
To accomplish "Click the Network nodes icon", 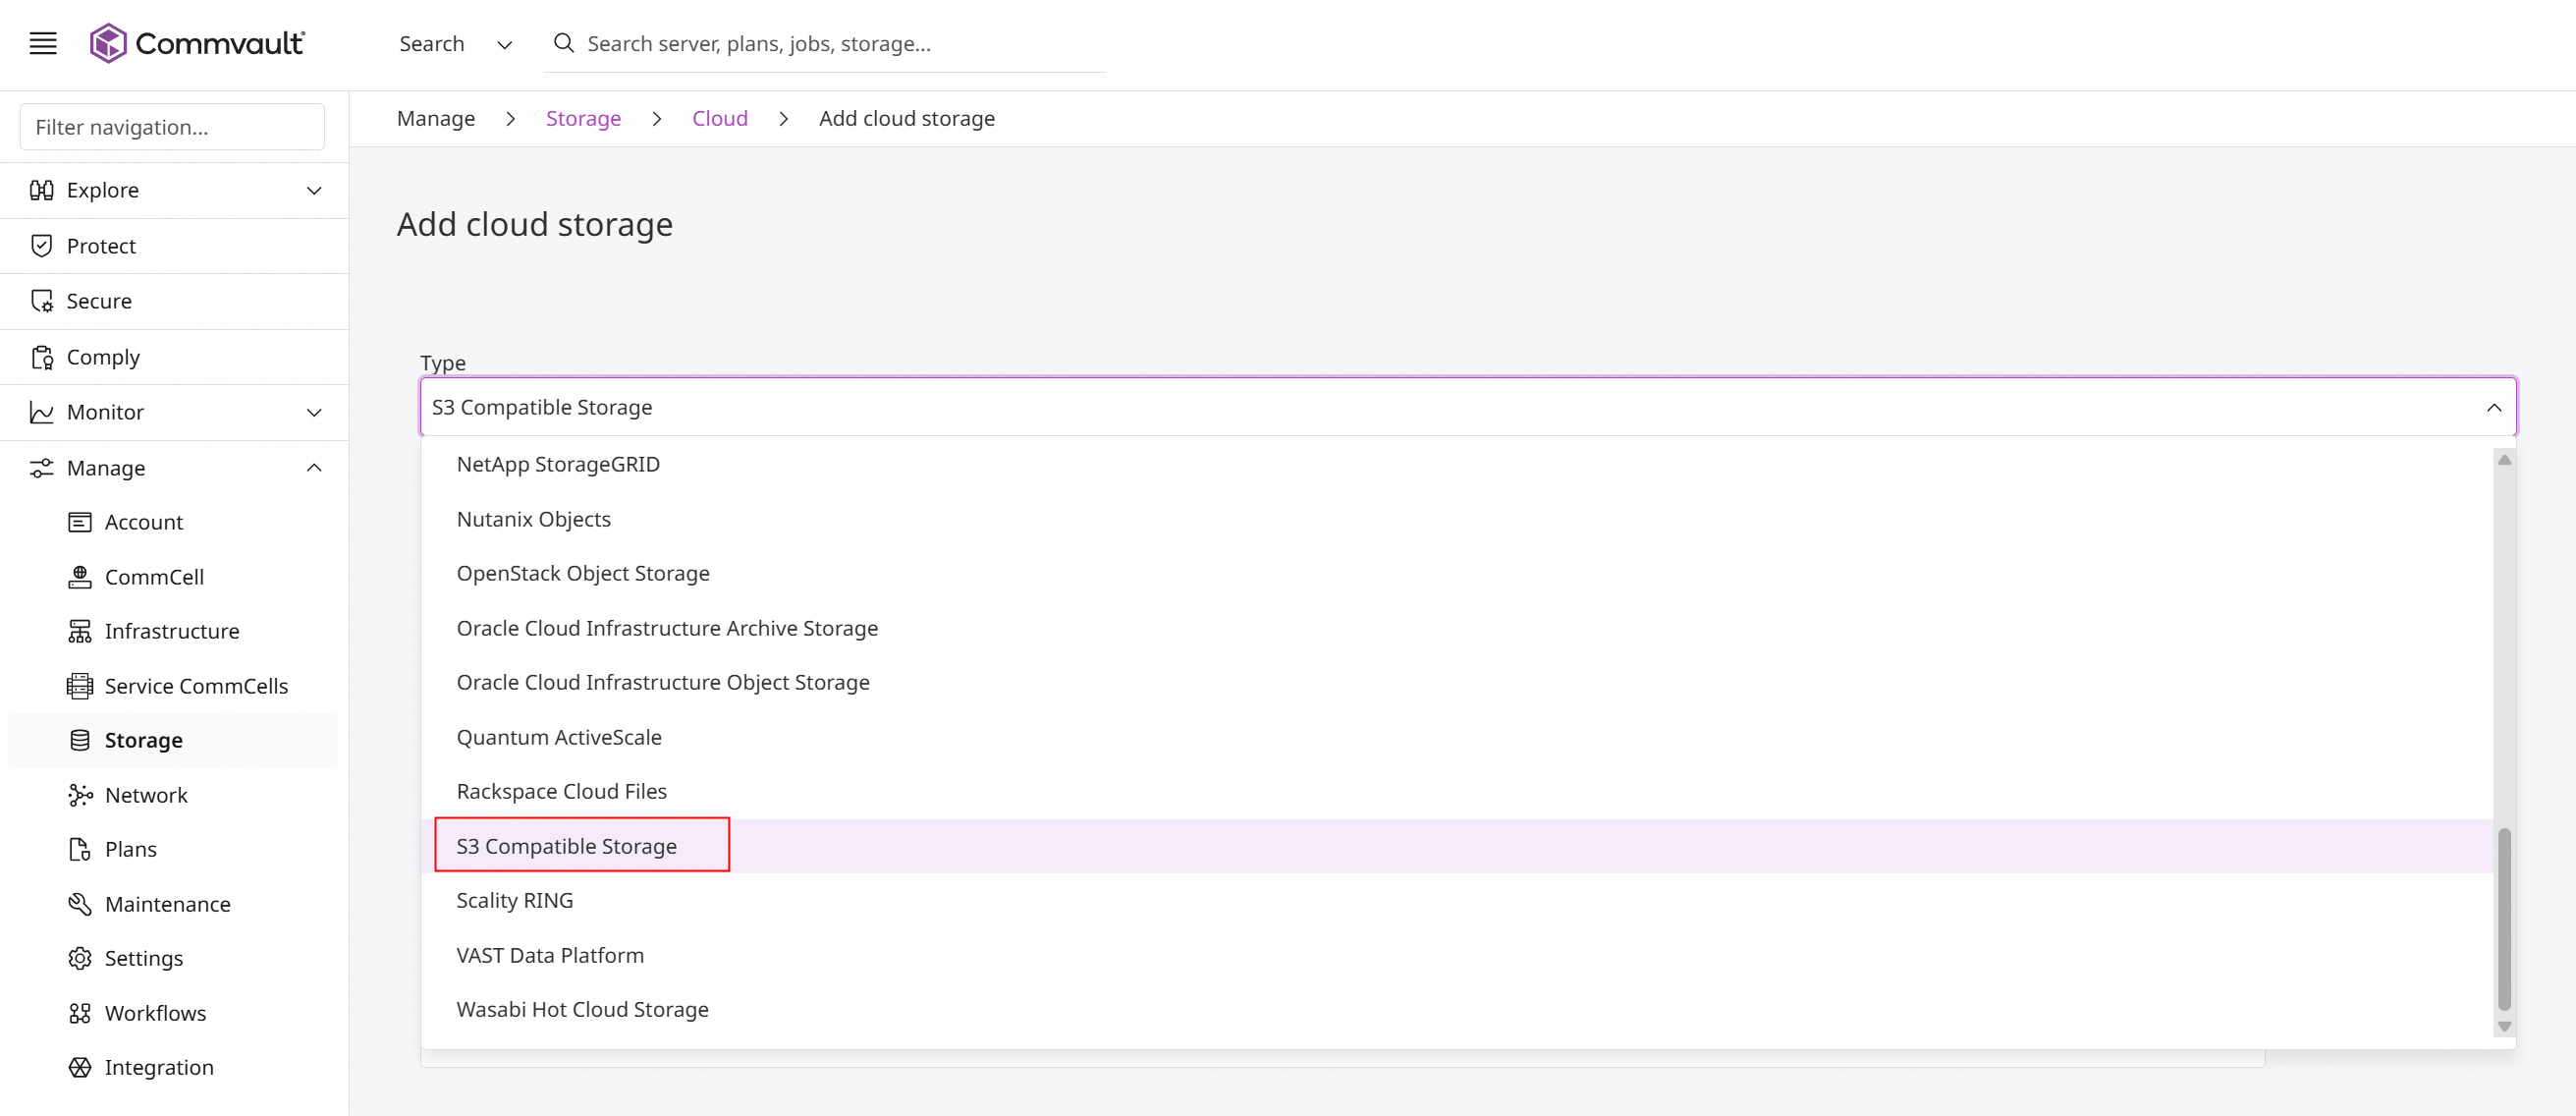I will (80, 795).
